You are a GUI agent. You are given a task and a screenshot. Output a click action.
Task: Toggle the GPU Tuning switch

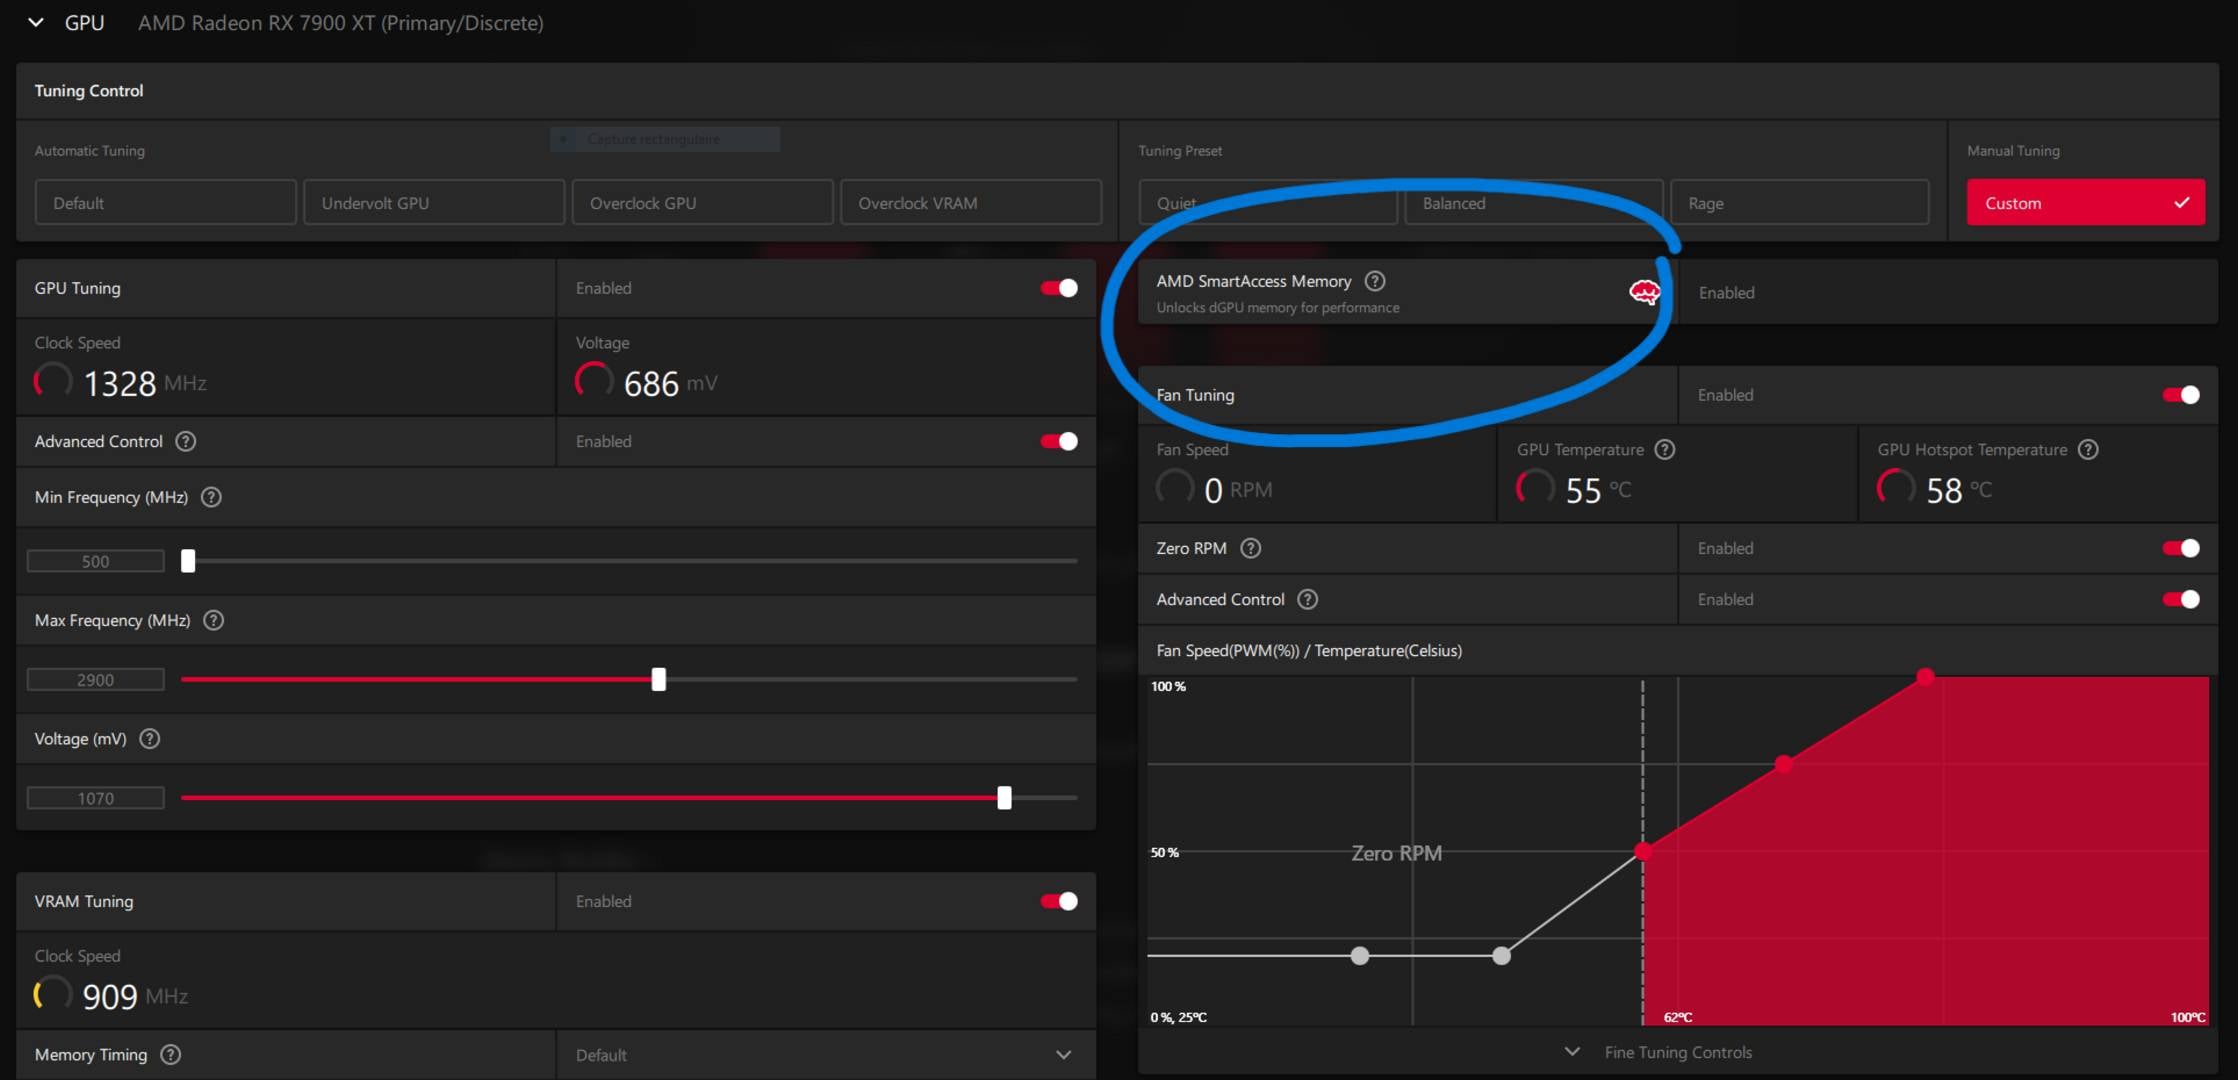click(1059, 288)
